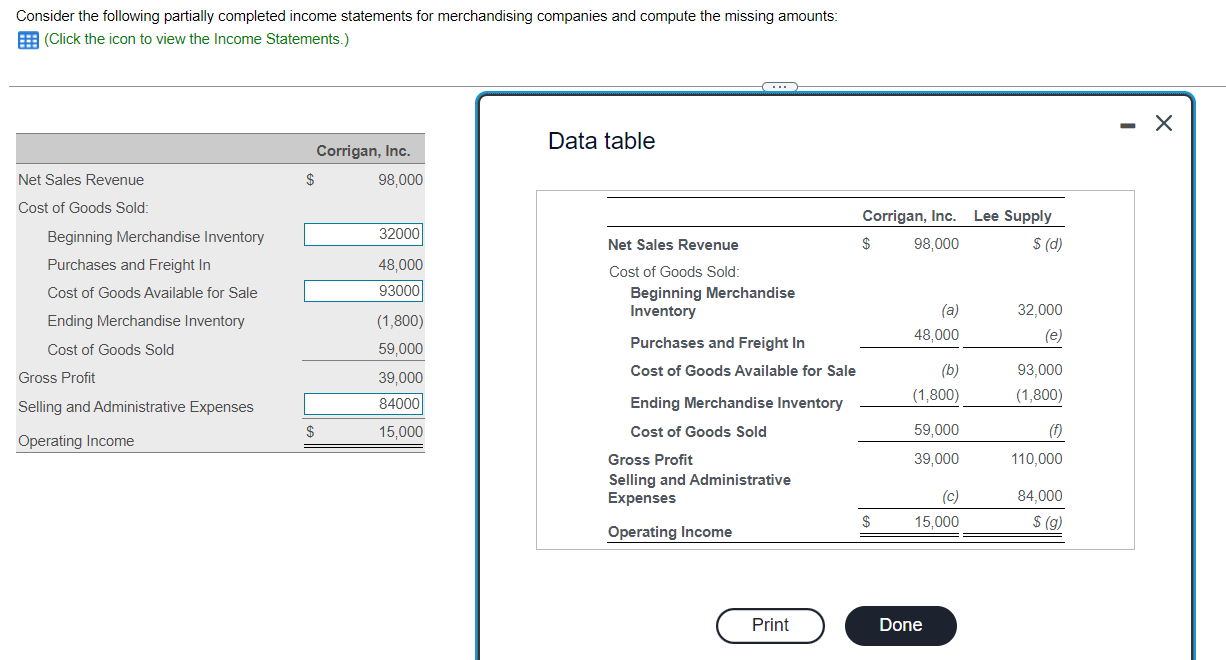Select 98,000 value in left statement

pos(400,180)
